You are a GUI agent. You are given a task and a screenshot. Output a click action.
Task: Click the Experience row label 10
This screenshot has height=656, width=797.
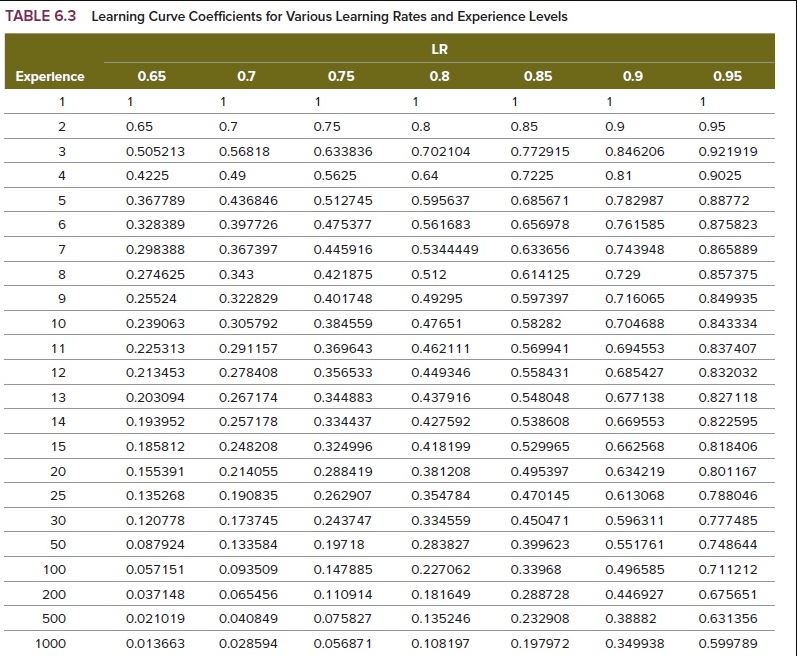point(58,324)
